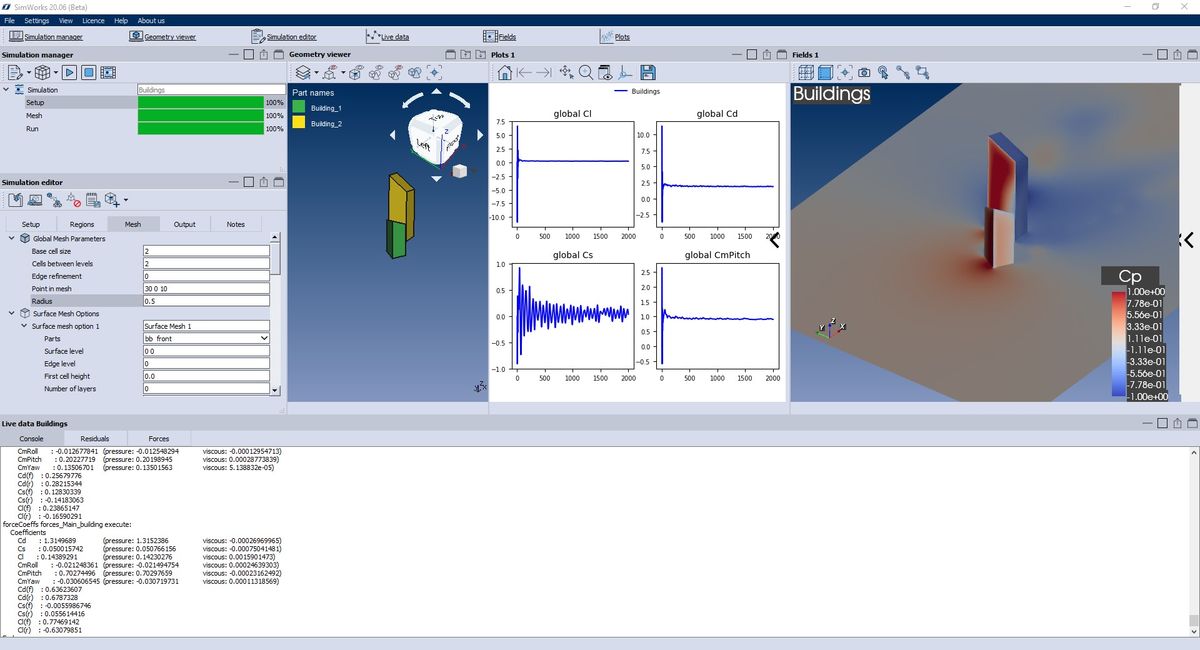Click the fit-to-view icon in Geometry viewer
This screenshot has height=650, width=1200.
click(x=434, y=72)
